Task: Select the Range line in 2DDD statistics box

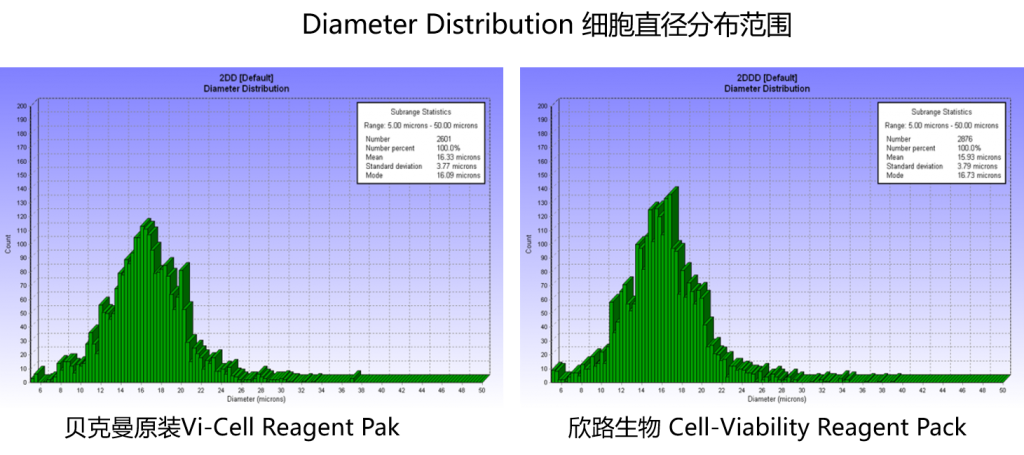Action: pyautogui.click(x=940, y=125)
